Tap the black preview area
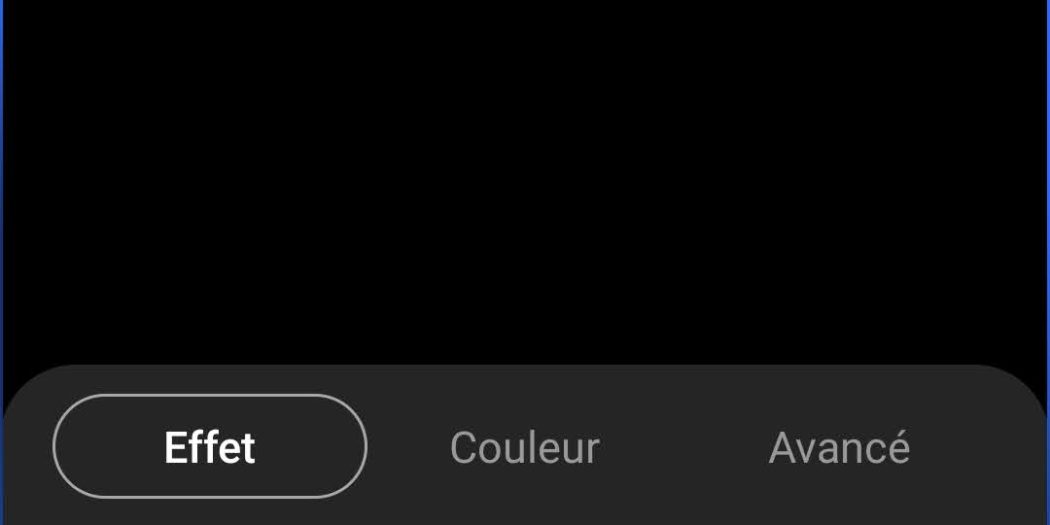Image resolution: width=1050 pixels, height=525 pixels. pos(525,181)
